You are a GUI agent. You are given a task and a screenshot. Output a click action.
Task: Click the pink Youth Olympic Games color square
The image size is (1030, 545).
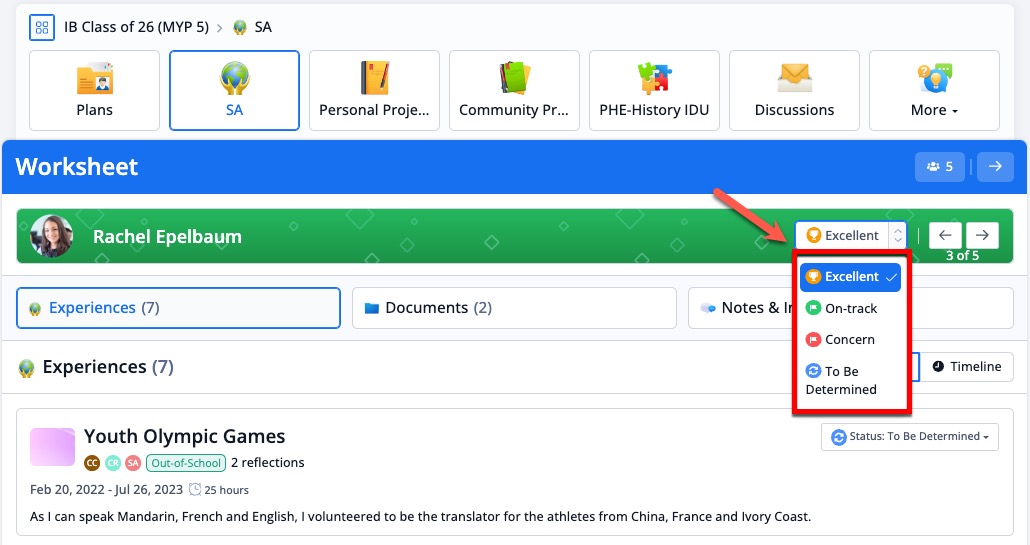click(52, 447)
